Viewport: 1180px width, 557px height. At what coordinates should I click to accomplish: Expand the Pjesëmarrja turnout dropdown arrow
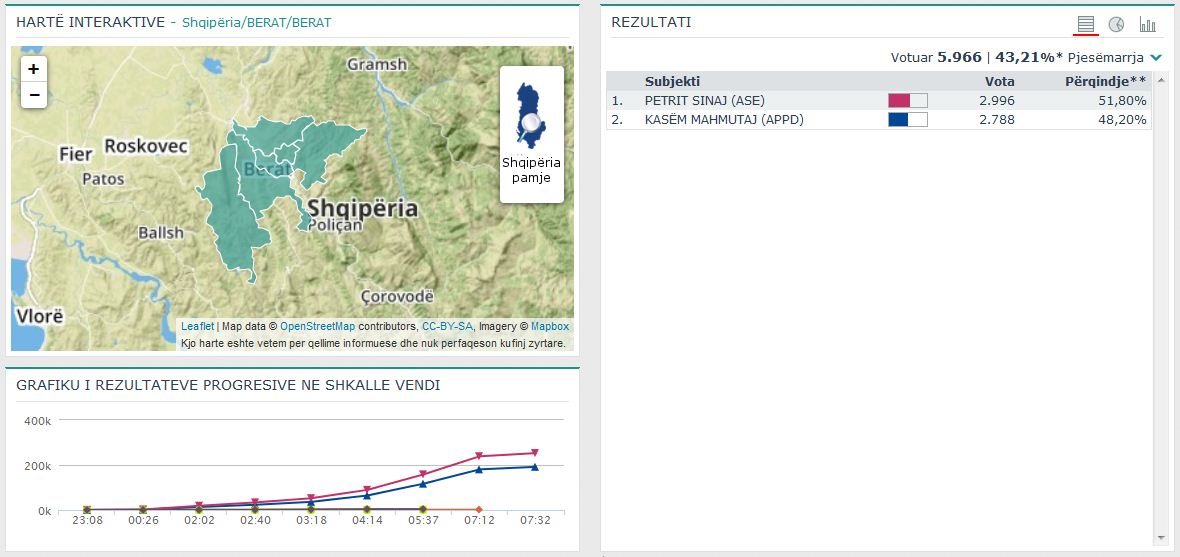tap(1156, 58)
